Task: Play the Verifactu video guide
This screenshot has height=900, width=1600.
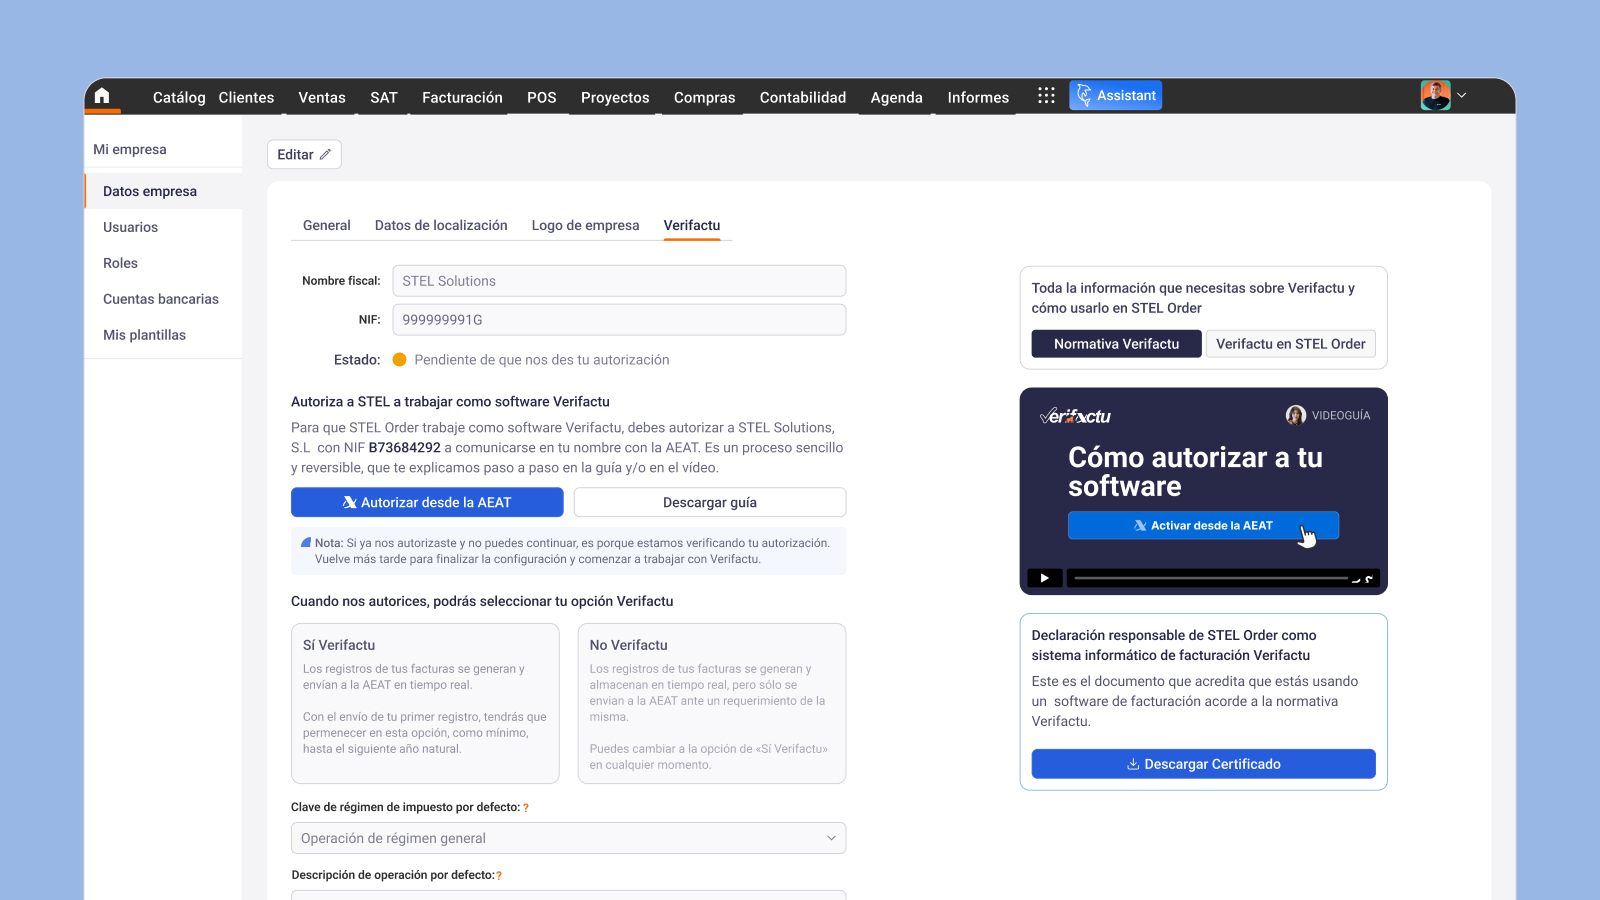Action: pos(1045,578)
